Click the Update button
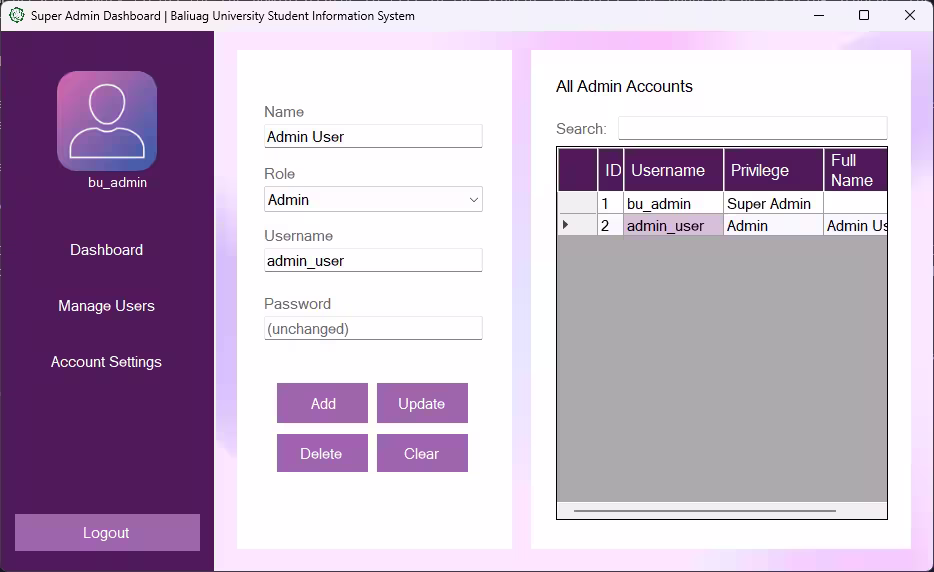This screenshot has height=572, width=934. pos(422,403)
